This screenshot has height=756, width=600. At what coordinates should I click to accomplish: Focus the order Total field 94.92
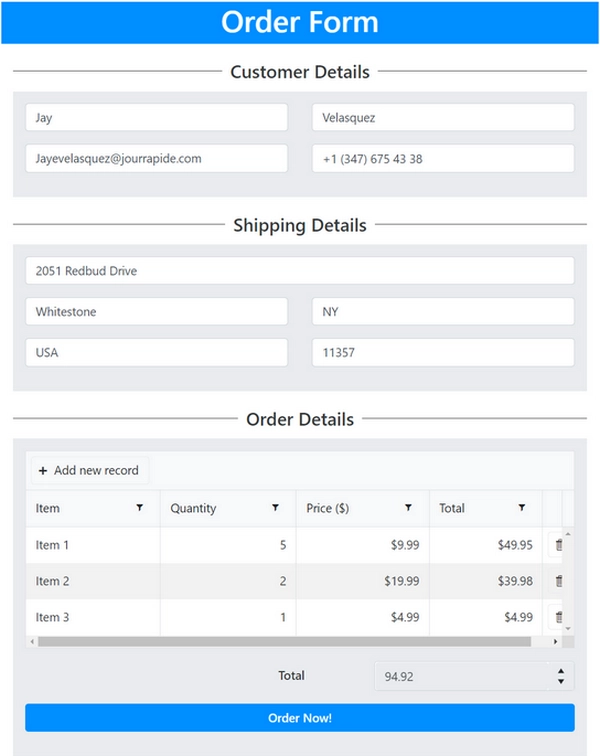461,676
